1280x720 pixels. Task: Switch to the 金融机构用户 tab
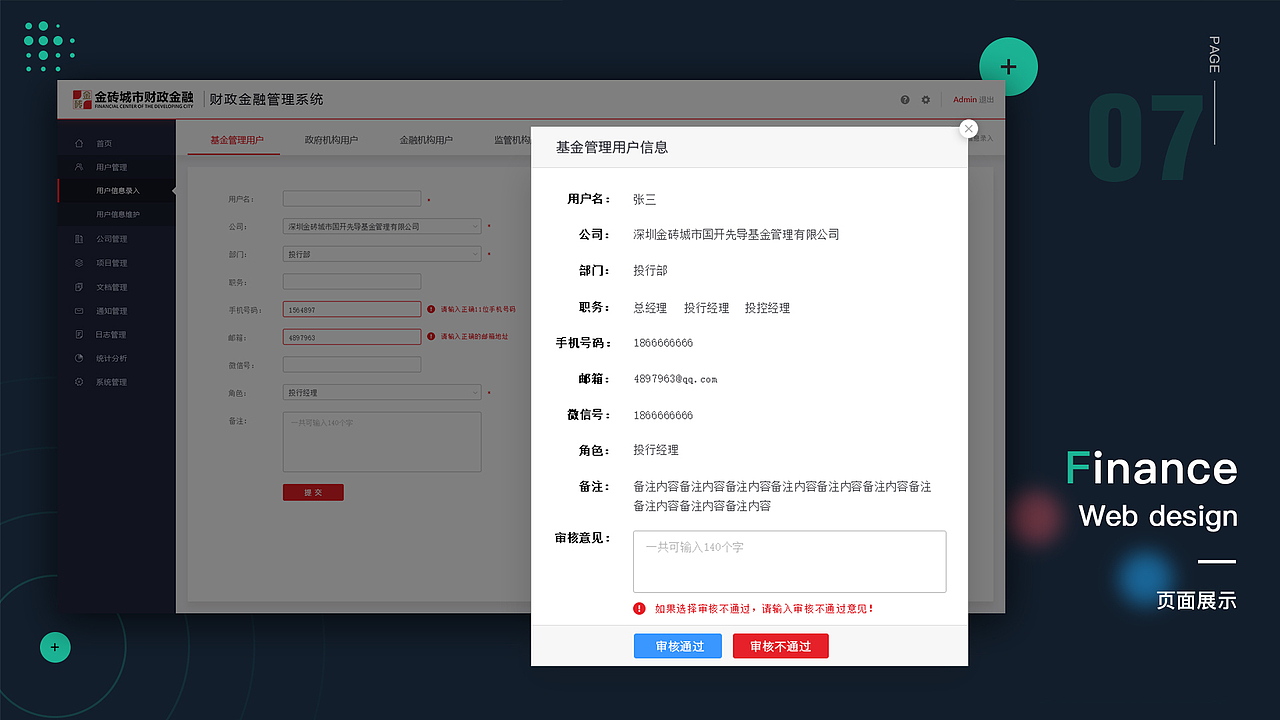tap(426, 140)
